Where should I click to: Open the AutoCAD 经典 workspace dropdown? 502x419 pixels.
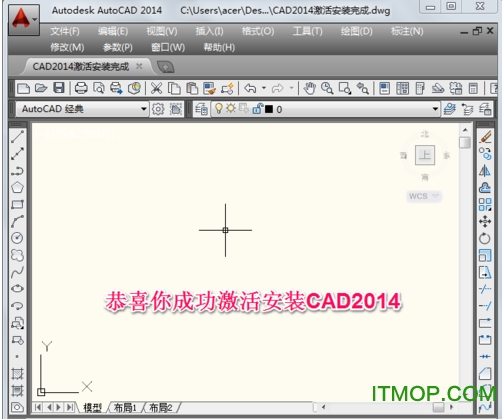point(82,109)
